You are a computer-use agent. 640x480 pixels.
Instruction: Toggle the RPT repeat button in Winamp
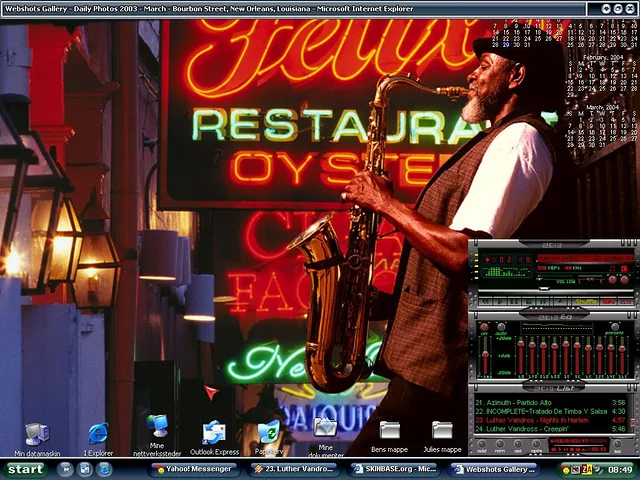[x=608, y=302]
